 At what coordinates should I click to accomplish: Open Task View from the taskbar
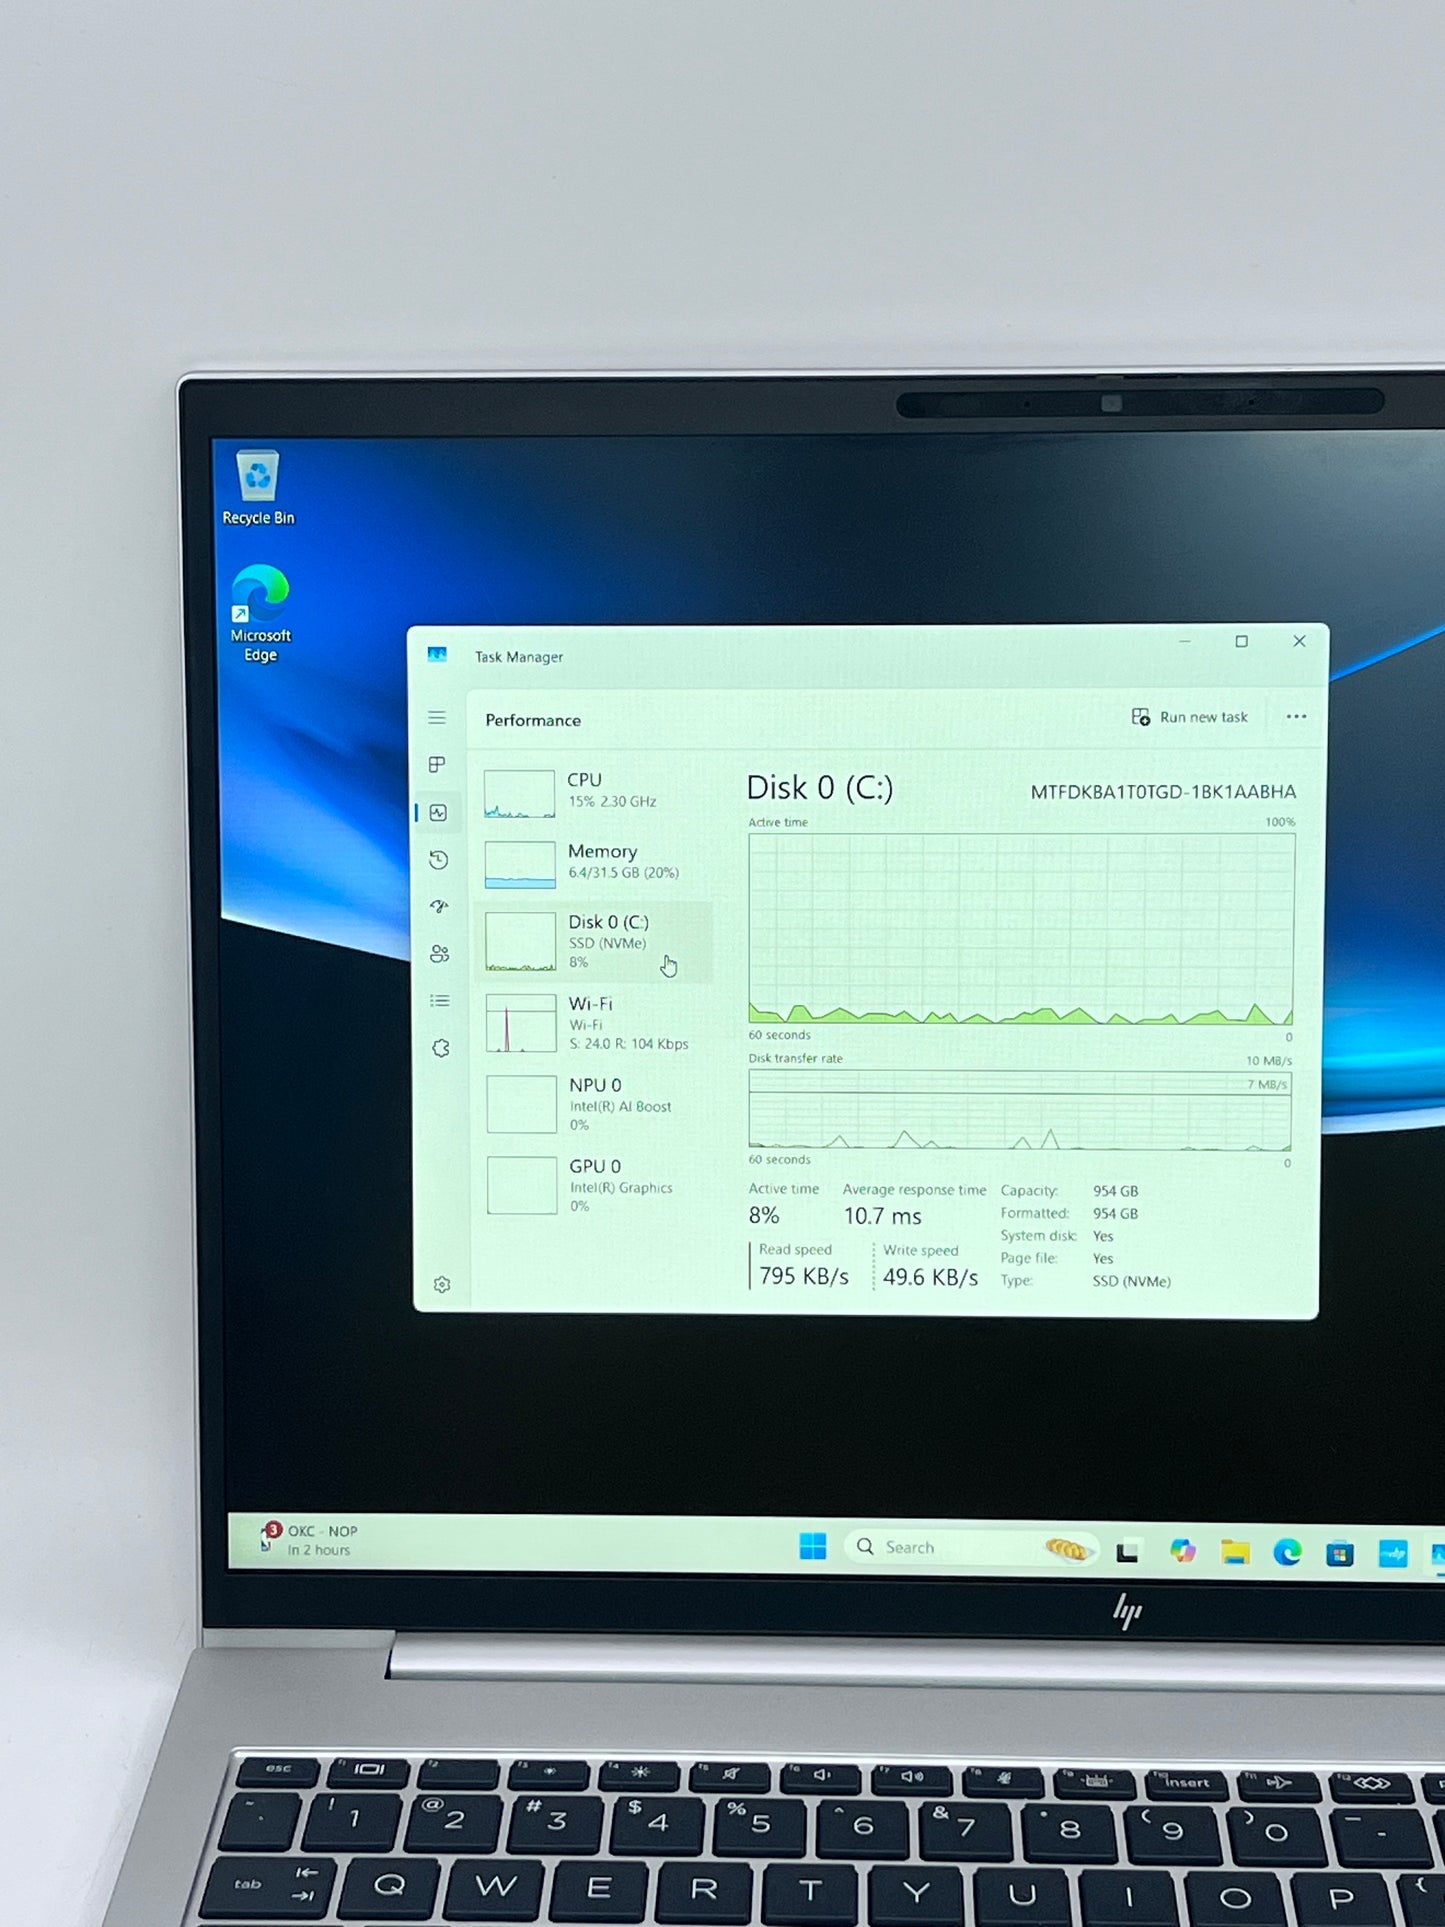pos(1128,1551)
